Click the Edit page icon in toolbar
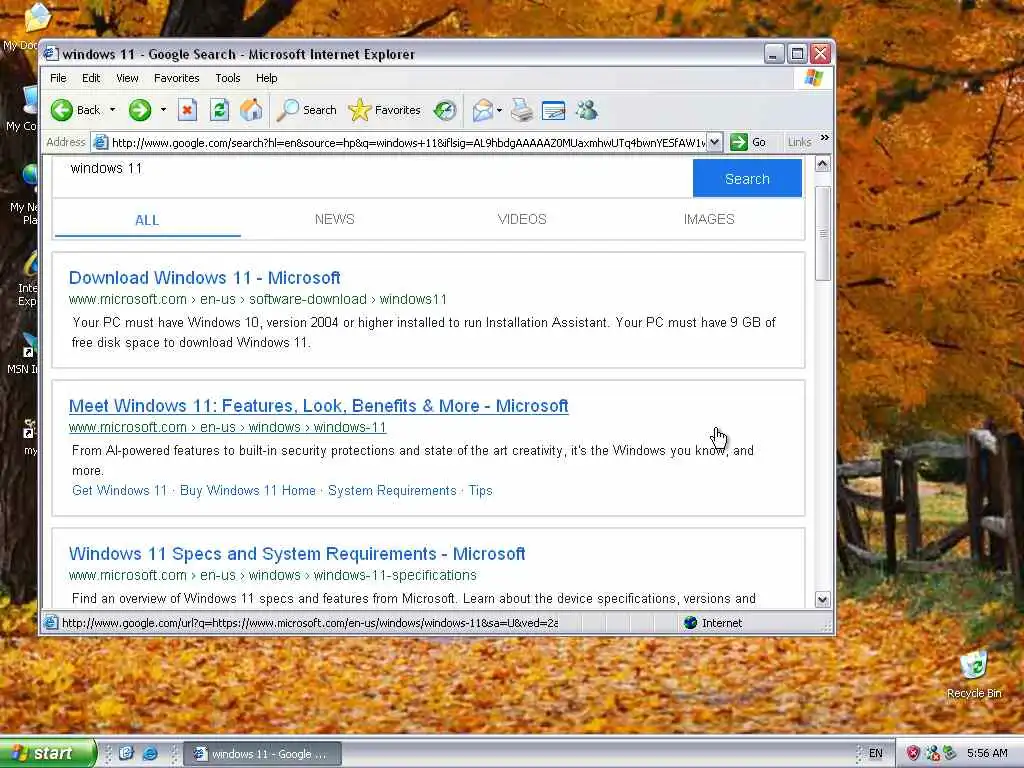The image size is (1024, 768). click(553, 110)
